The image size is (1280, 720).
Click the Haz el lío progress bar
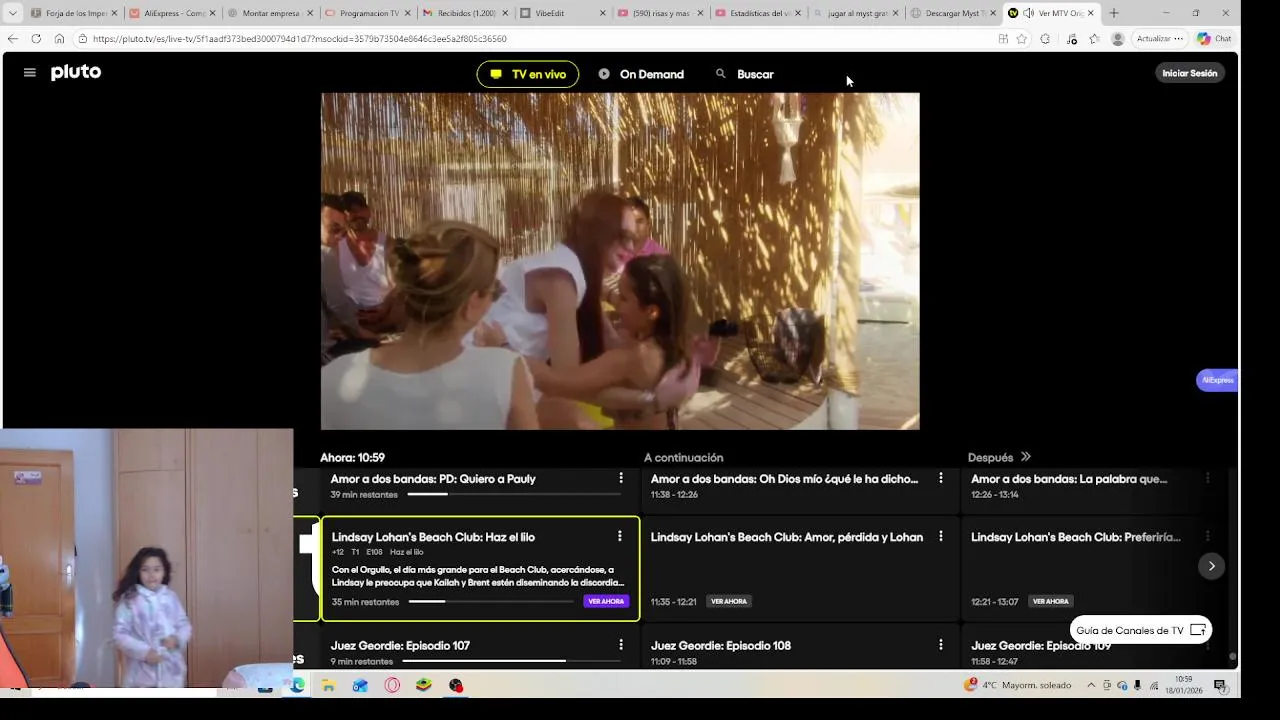pyautogui.click(x=491, y=601)
